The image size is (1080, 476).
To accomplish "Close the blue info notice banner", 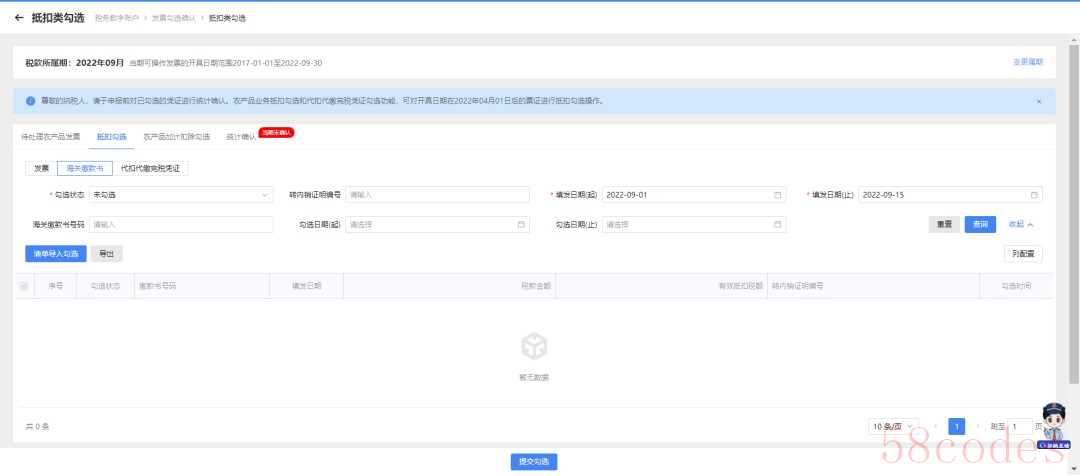I will point(1038,101).
